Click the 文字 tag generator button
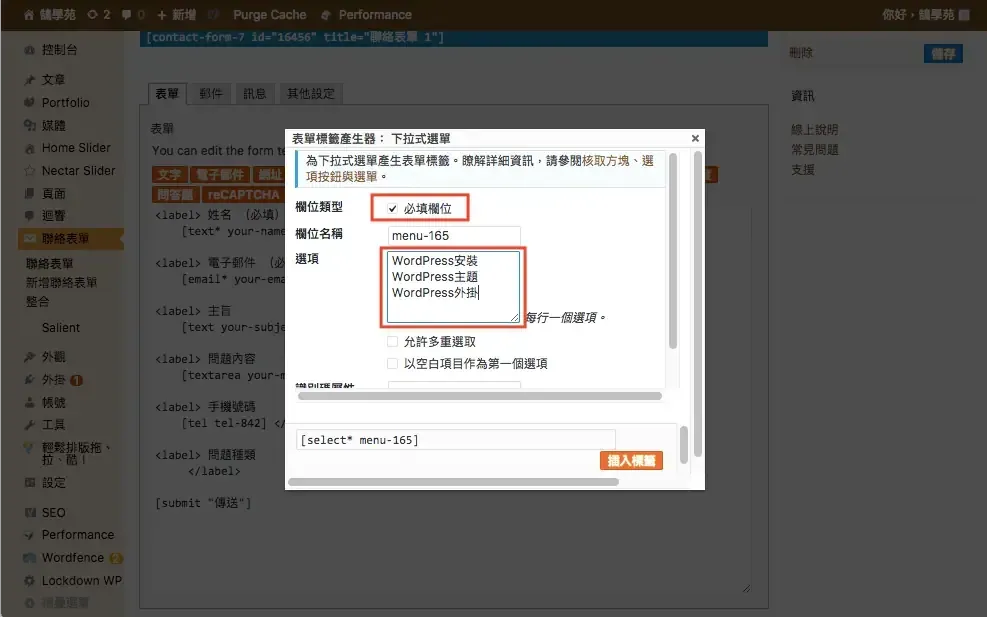 (169, 175)
